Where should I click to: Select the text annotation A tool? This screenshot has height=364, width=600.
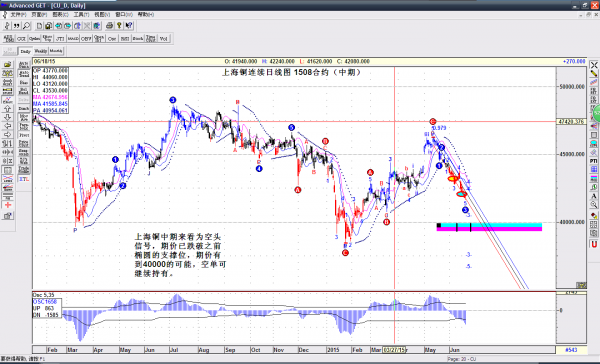click(x=594, y=196)
